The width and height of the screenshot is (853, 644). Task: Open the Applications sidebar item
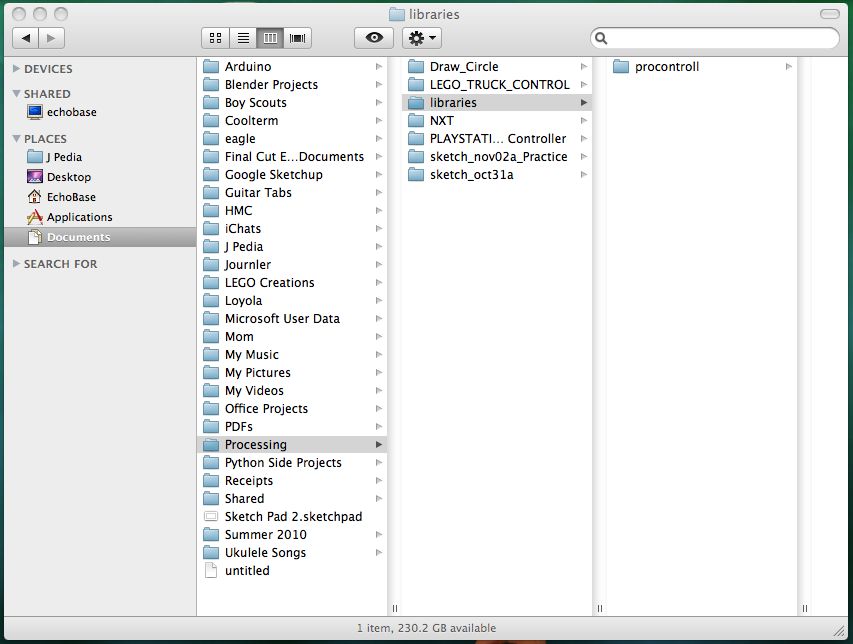pos(79,217)
